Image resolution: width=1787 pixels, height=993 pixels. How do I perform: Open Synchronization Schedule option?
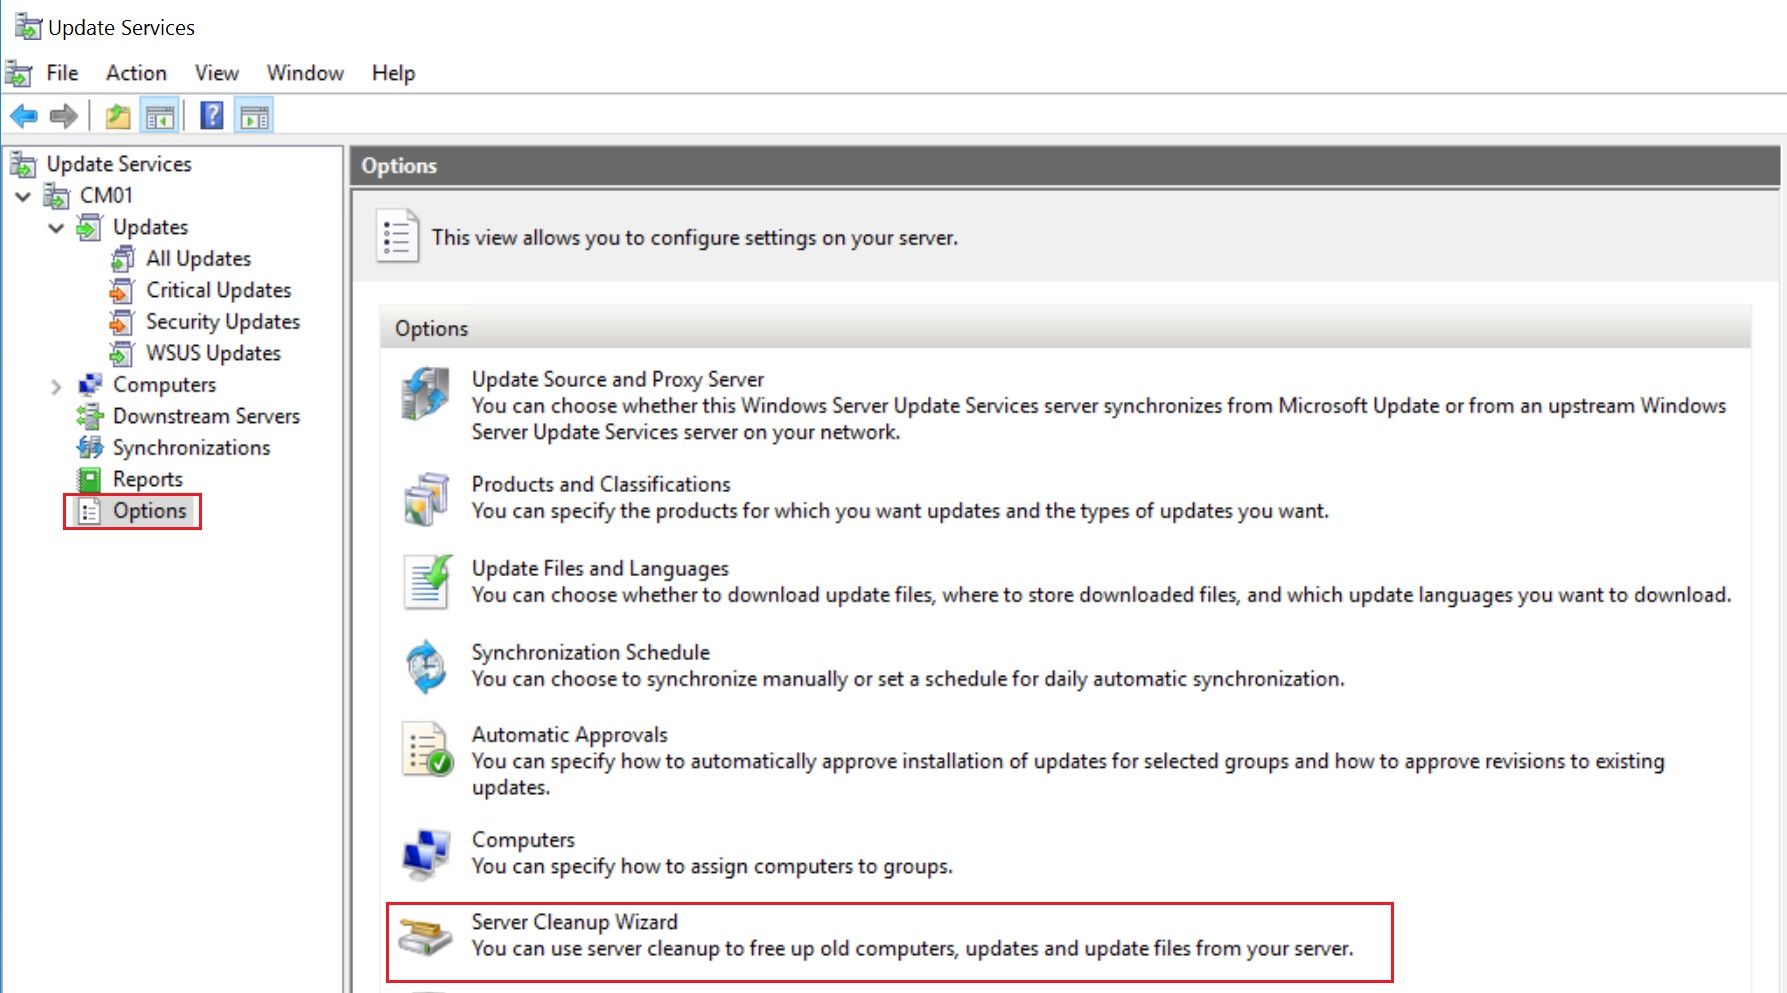click(591, 653)
